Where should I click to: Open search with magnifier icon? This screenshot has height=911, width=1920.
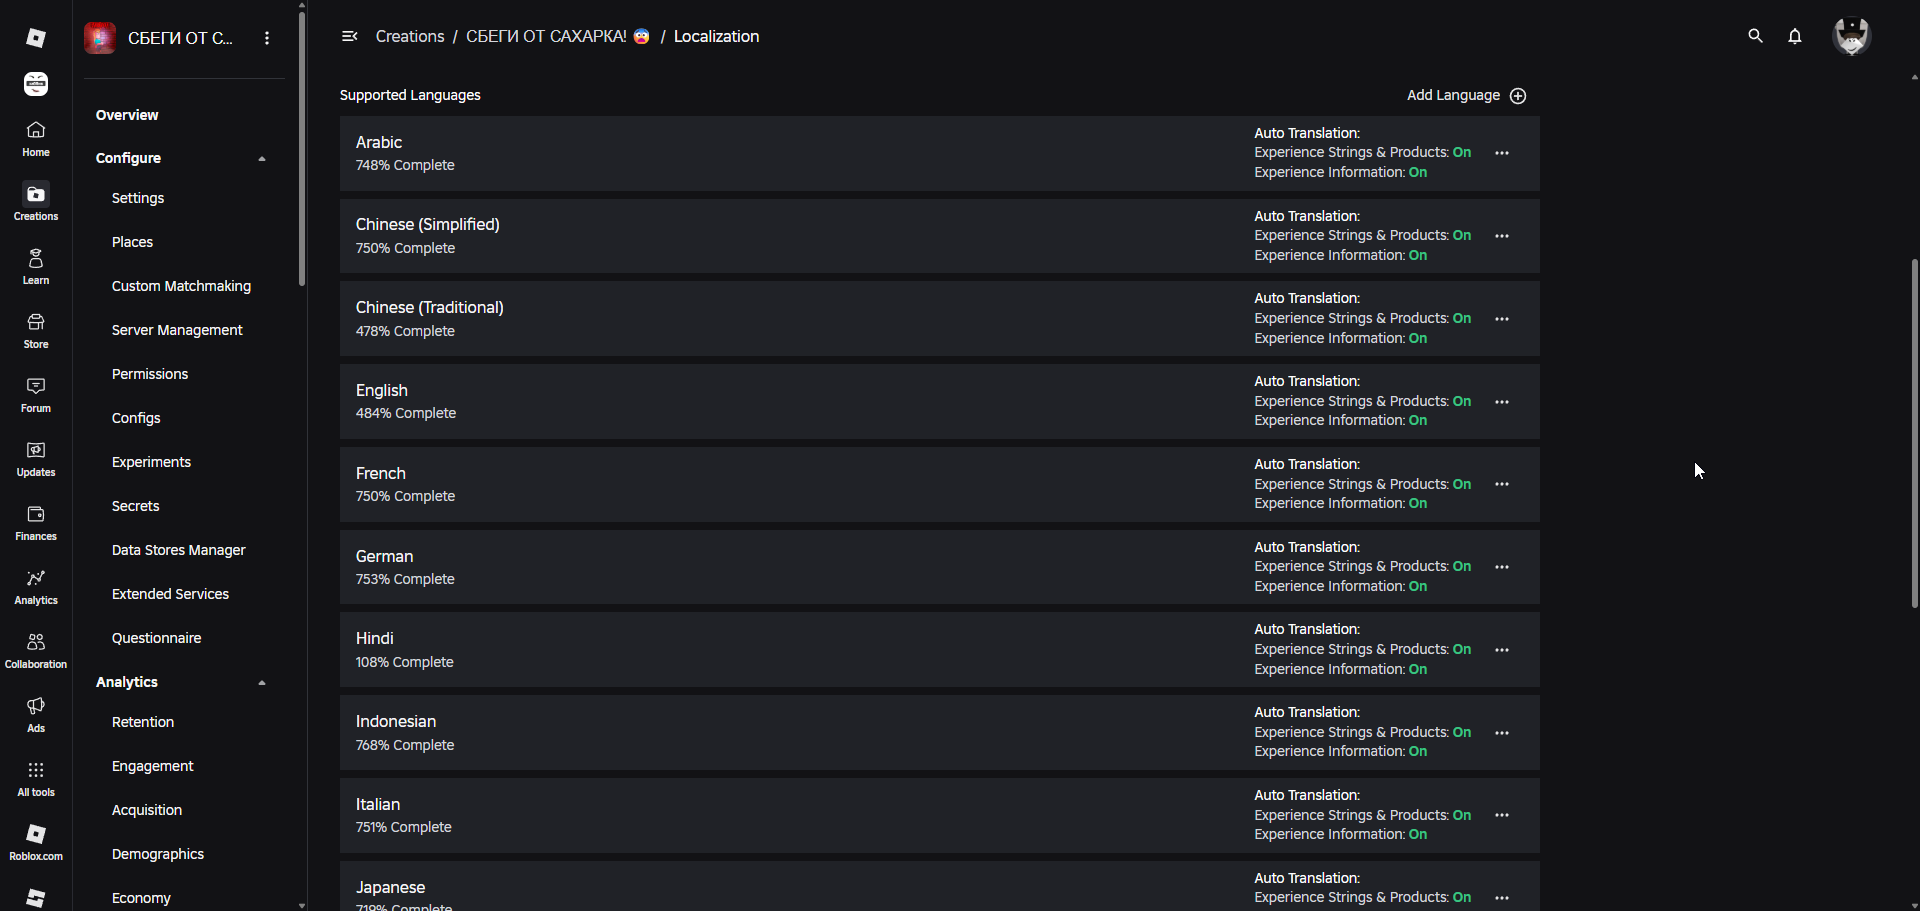pos(1755,36)
